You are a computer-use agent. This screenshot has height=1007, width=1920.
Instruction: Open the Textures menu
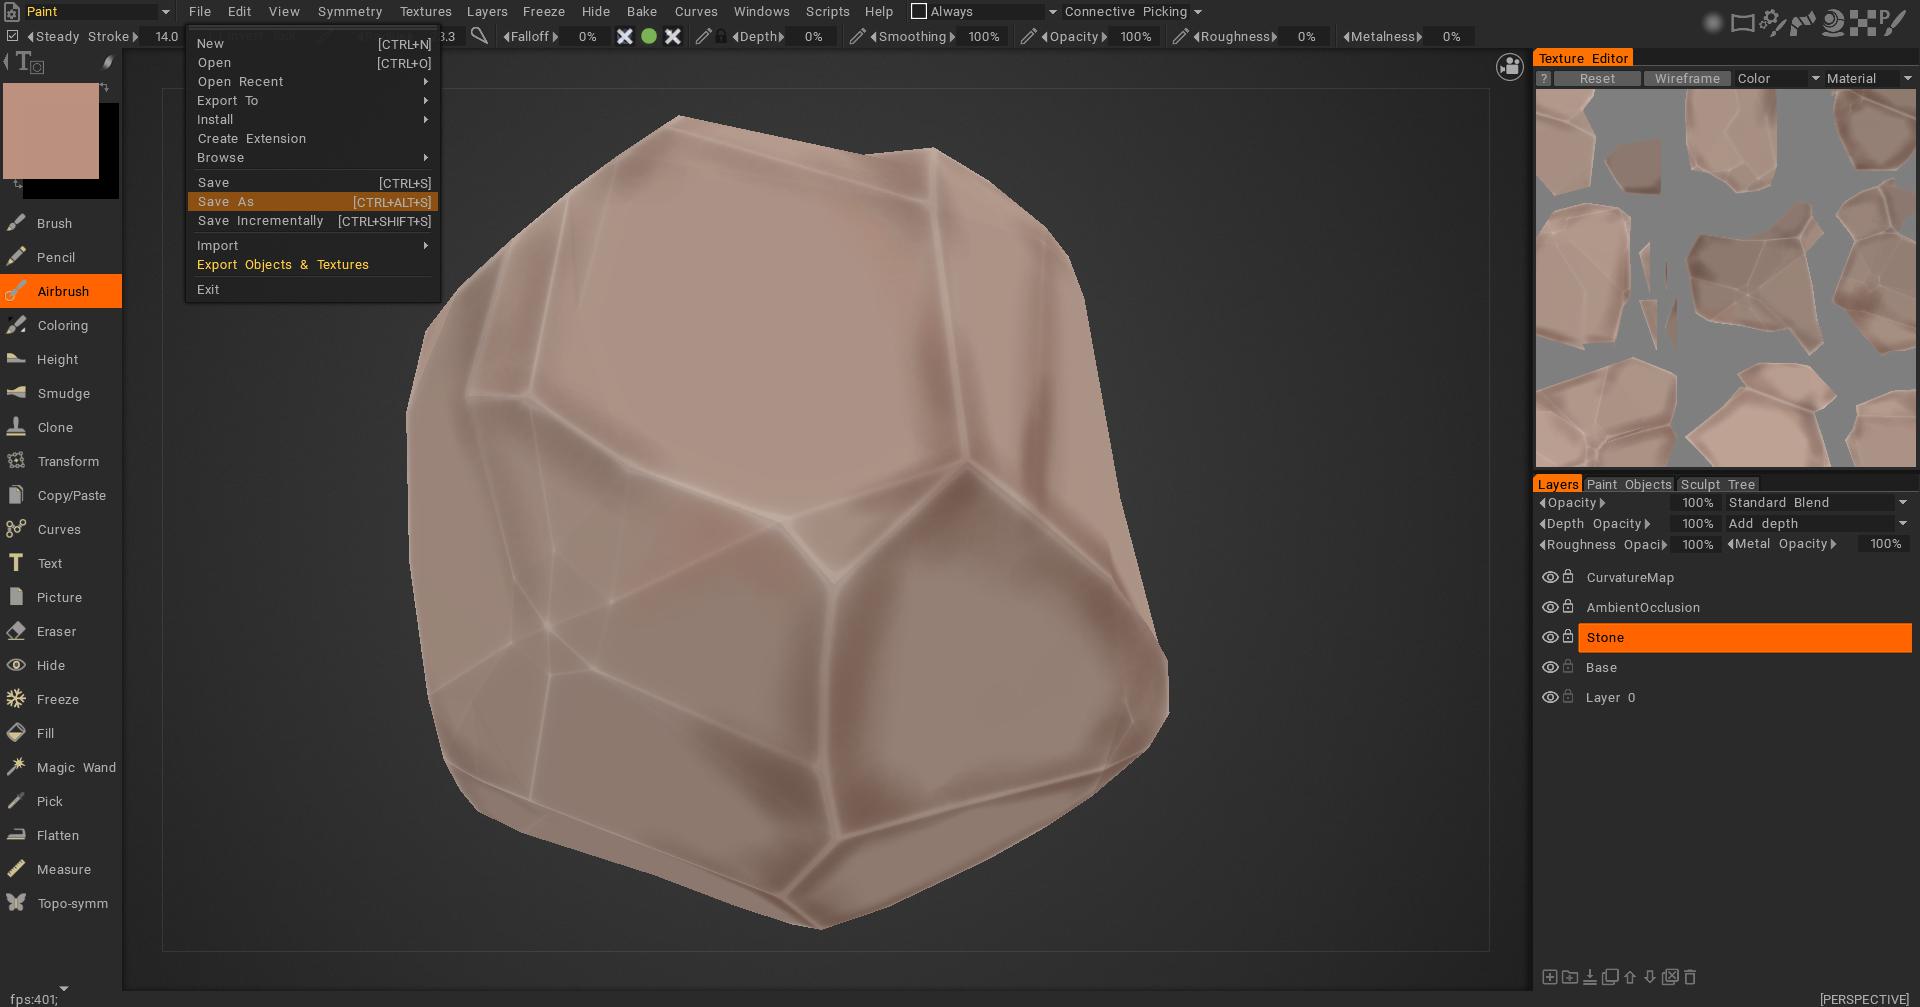click(425, 11)
